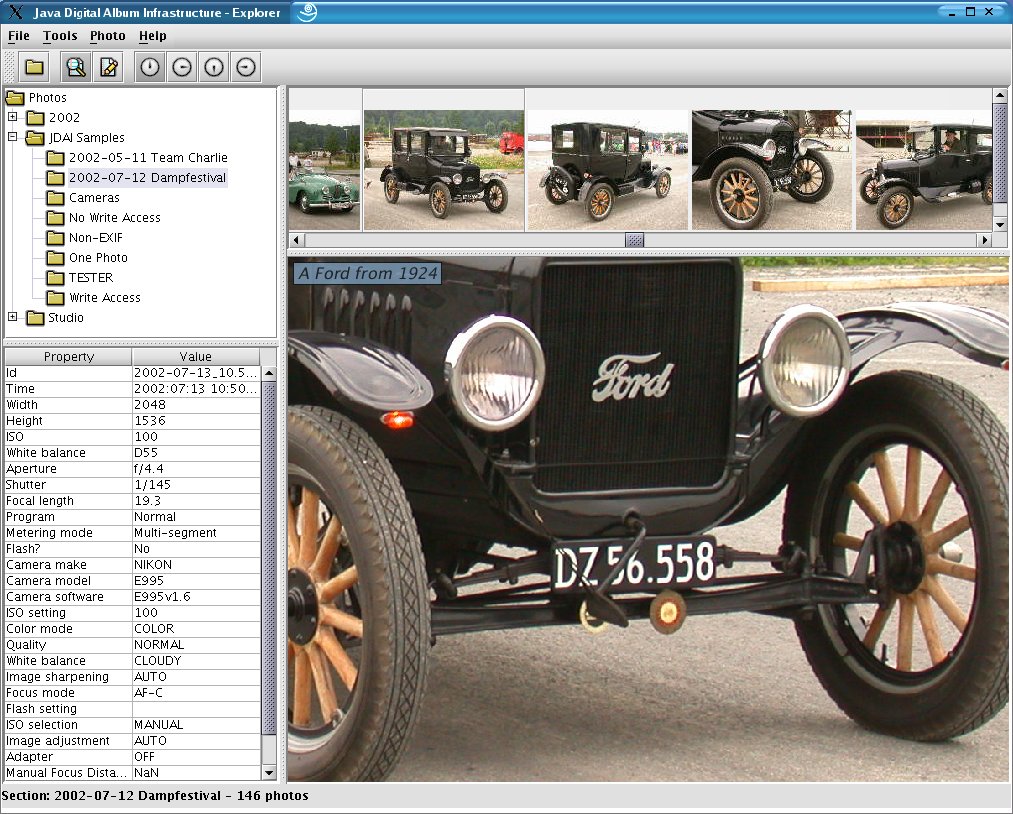Collapse the JDAI Samples folder node
The width and height of the screenshot is (1013, 814).
(12, 137)
